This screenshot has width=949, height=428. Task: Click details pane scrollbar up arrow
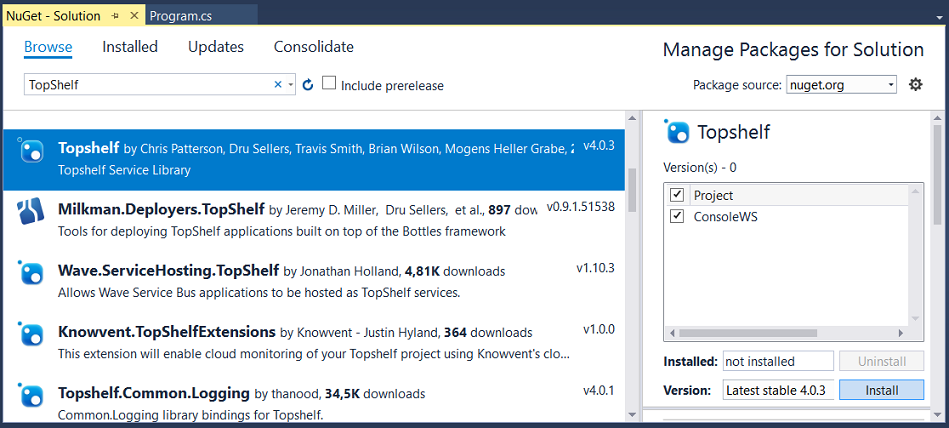click(x=938, y=119)
